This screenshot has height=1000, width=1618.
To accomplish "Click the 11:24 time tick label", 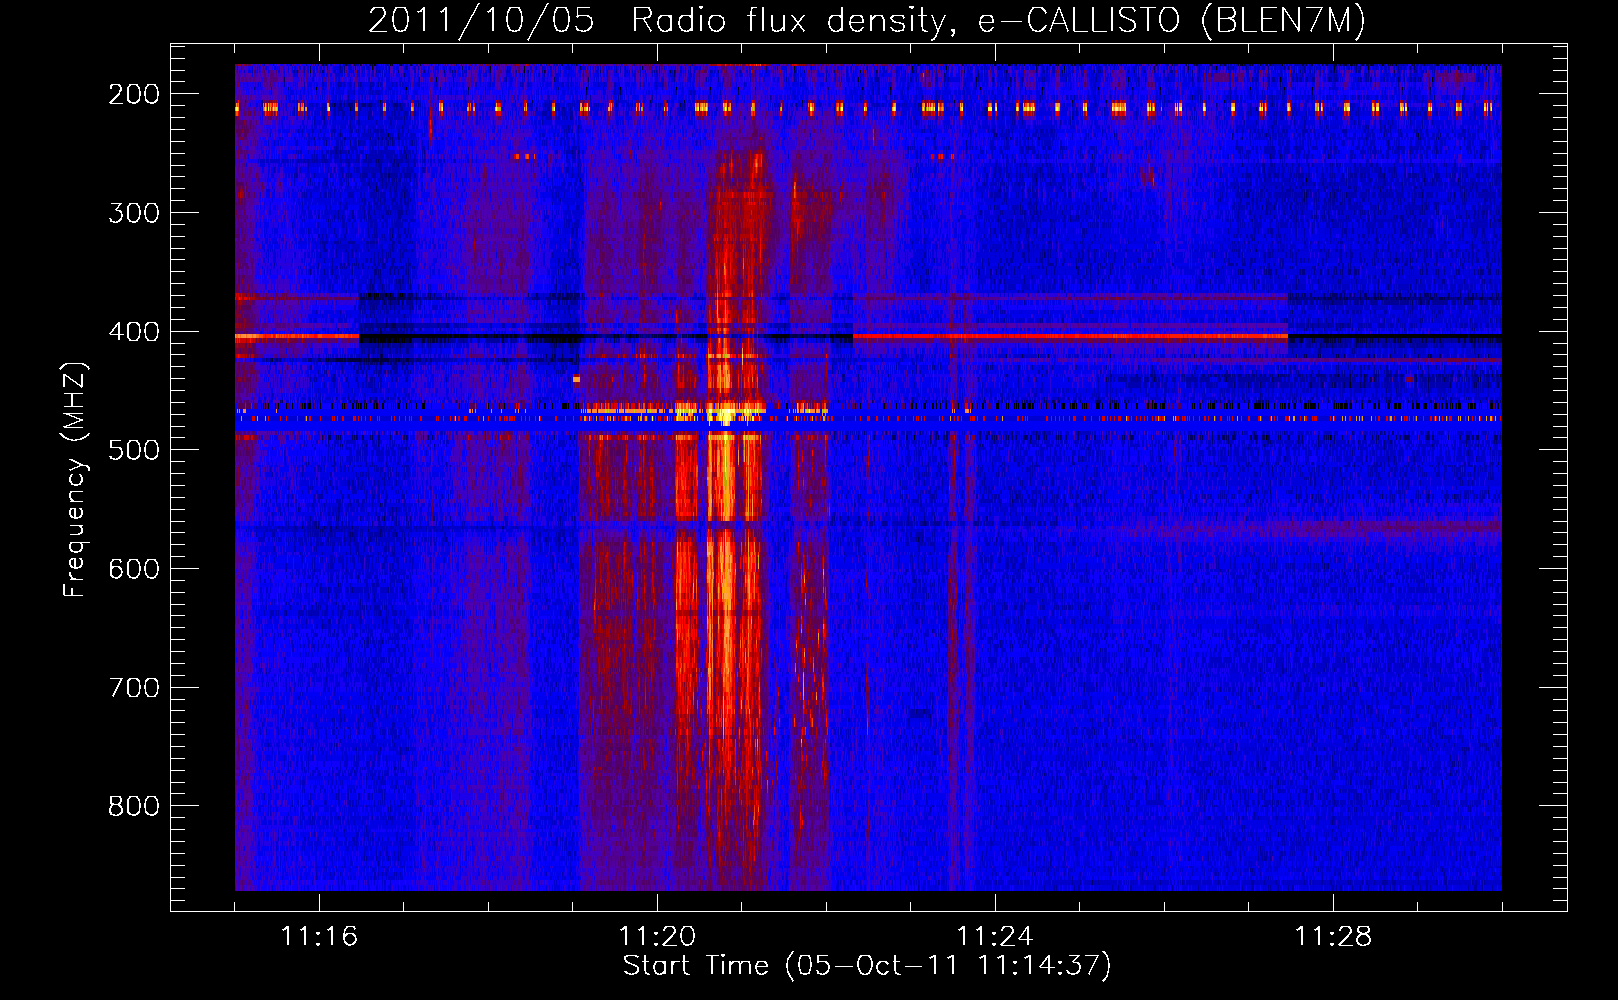I will [995, 937].
